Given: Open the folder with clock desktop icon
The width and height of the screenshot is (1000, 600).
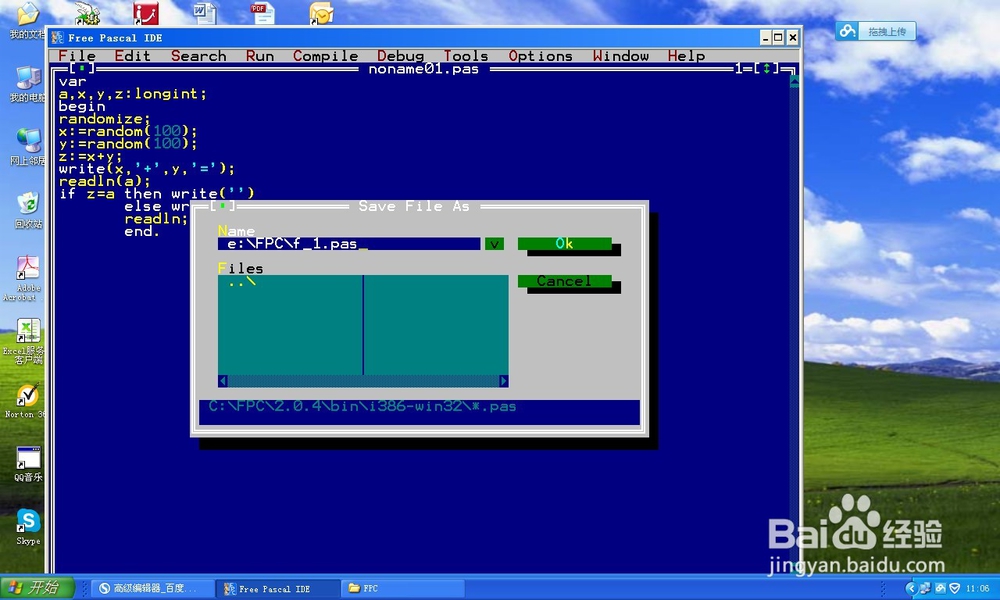Looking at the screenshot, I should (321, 13).
